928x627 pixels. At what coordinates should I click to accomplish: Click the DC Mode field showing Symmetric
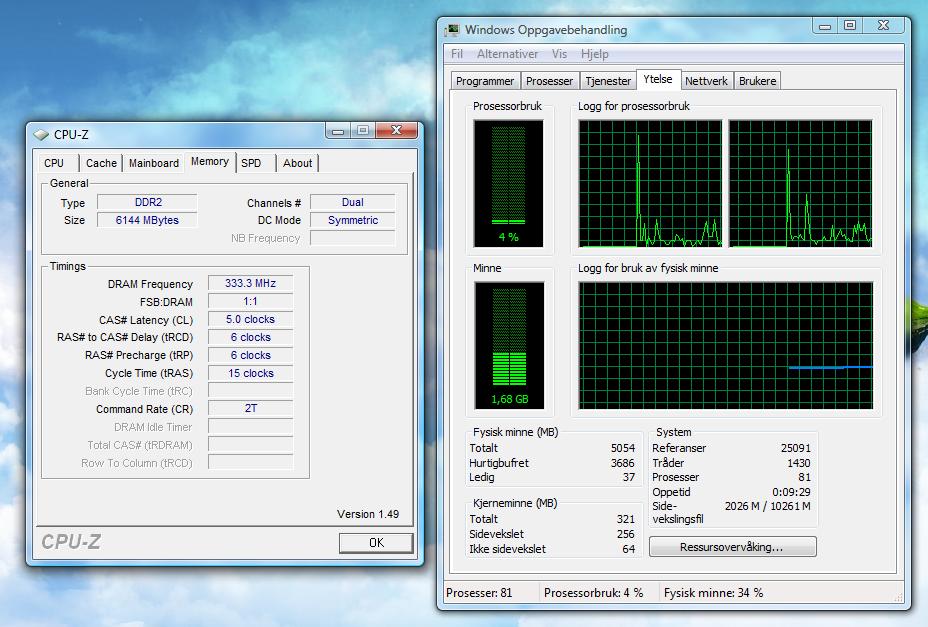pos(352,220)
